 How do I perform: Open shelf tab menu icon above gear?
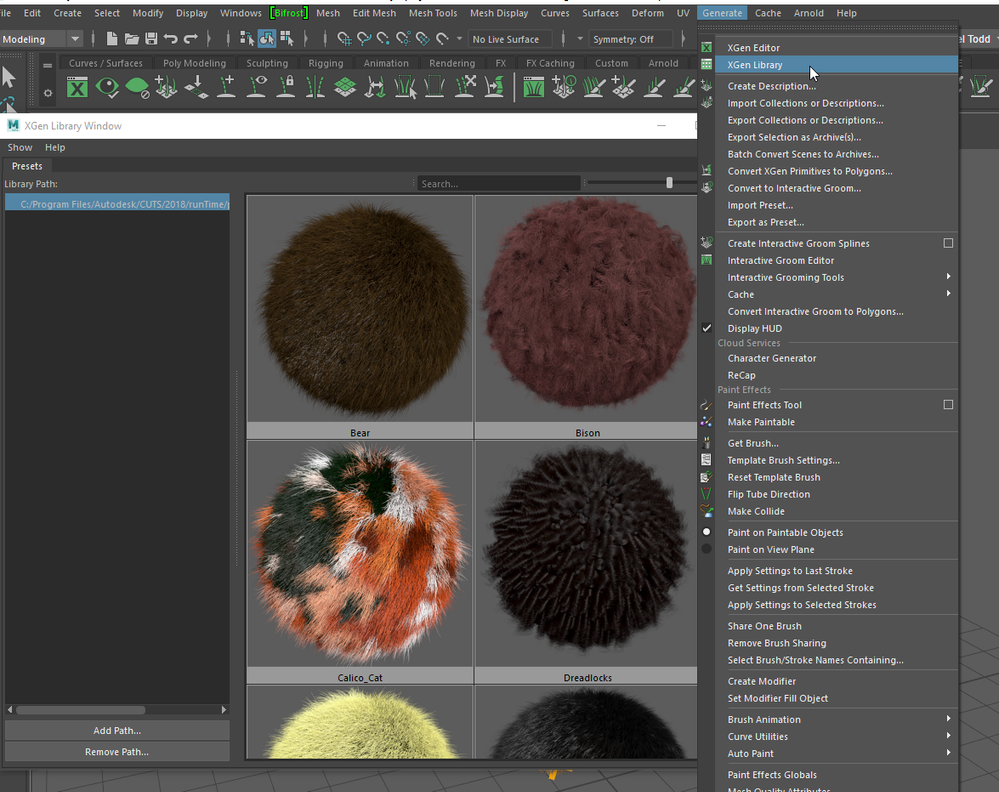[48, 65]
